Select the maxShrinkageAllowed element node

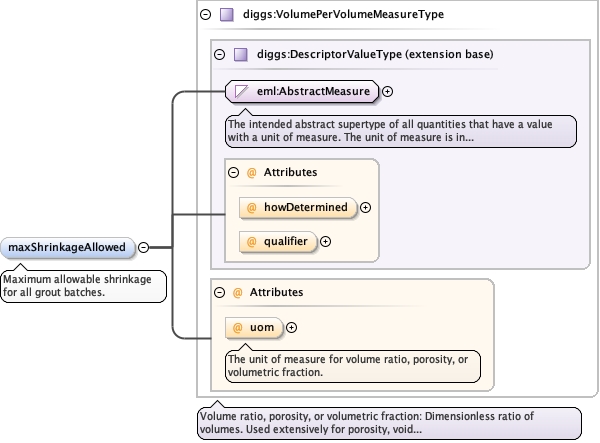coord(69,247)
